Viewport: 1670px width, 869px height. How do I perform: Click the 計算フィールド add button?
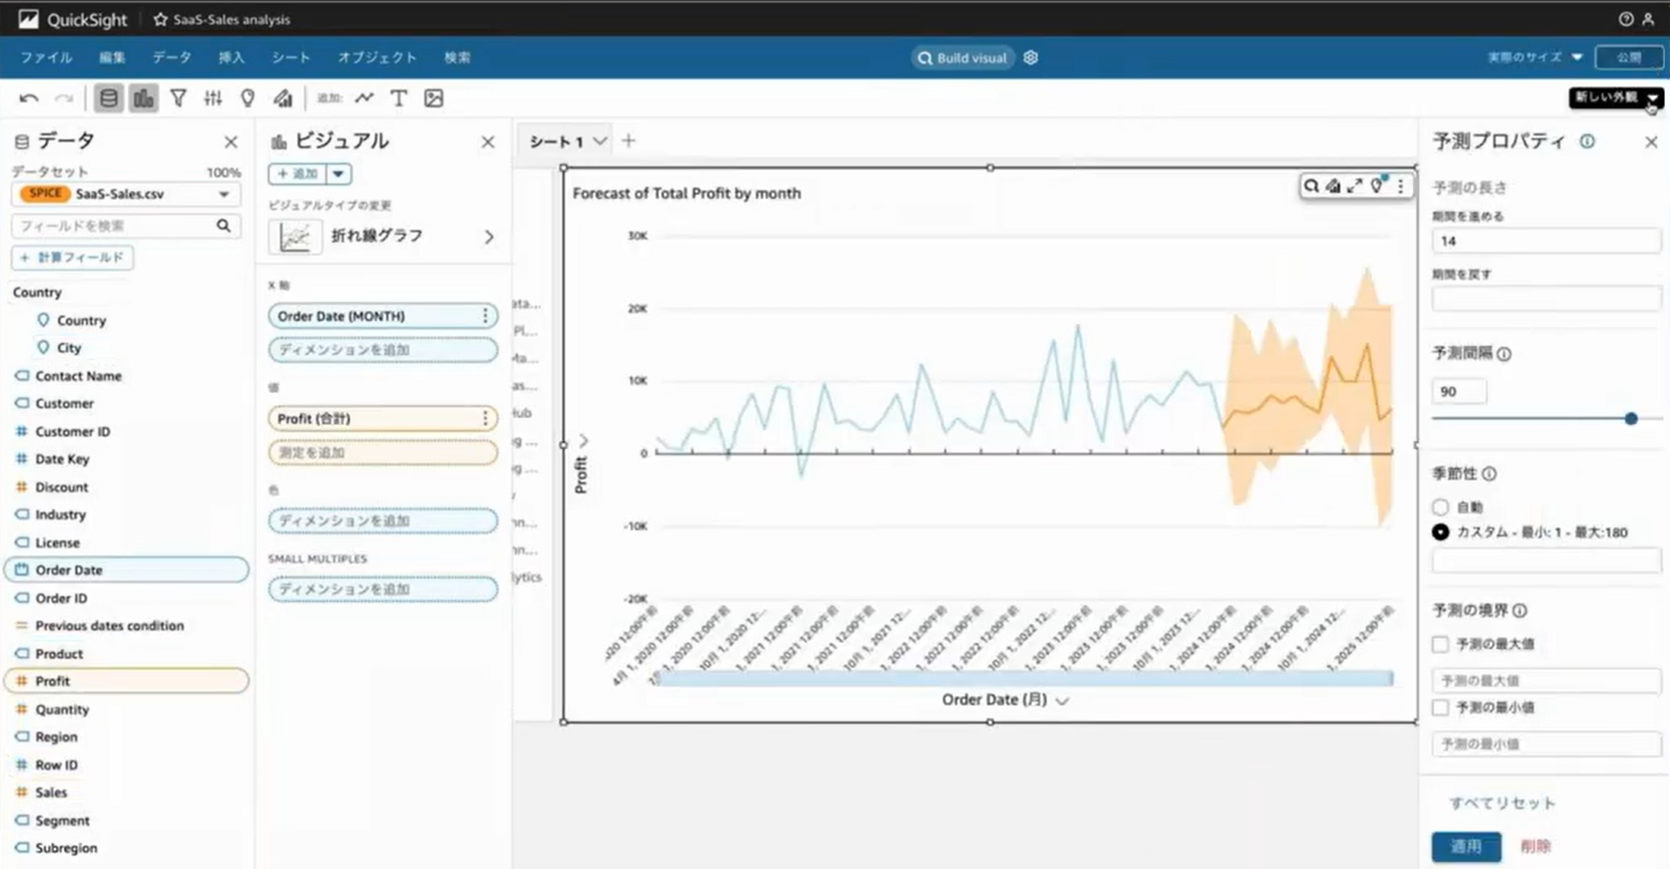coord(73,258)
